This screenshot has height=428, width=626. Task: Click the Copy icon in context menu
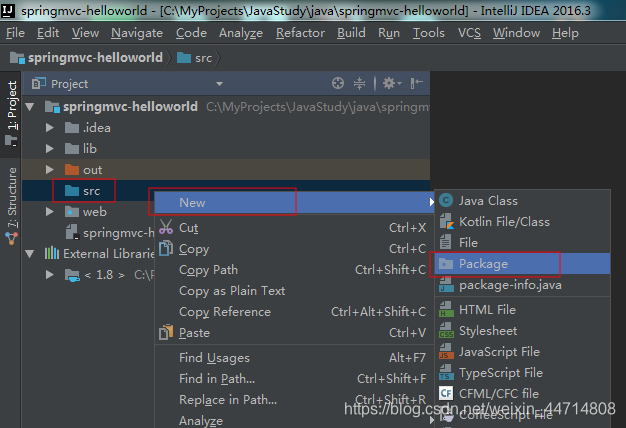(x=166, y=248)
